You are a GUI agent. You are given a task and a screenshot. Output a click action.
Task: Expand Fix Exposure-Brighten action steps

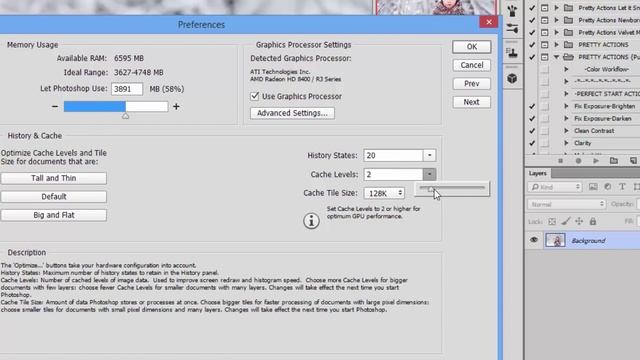(567, 106)
